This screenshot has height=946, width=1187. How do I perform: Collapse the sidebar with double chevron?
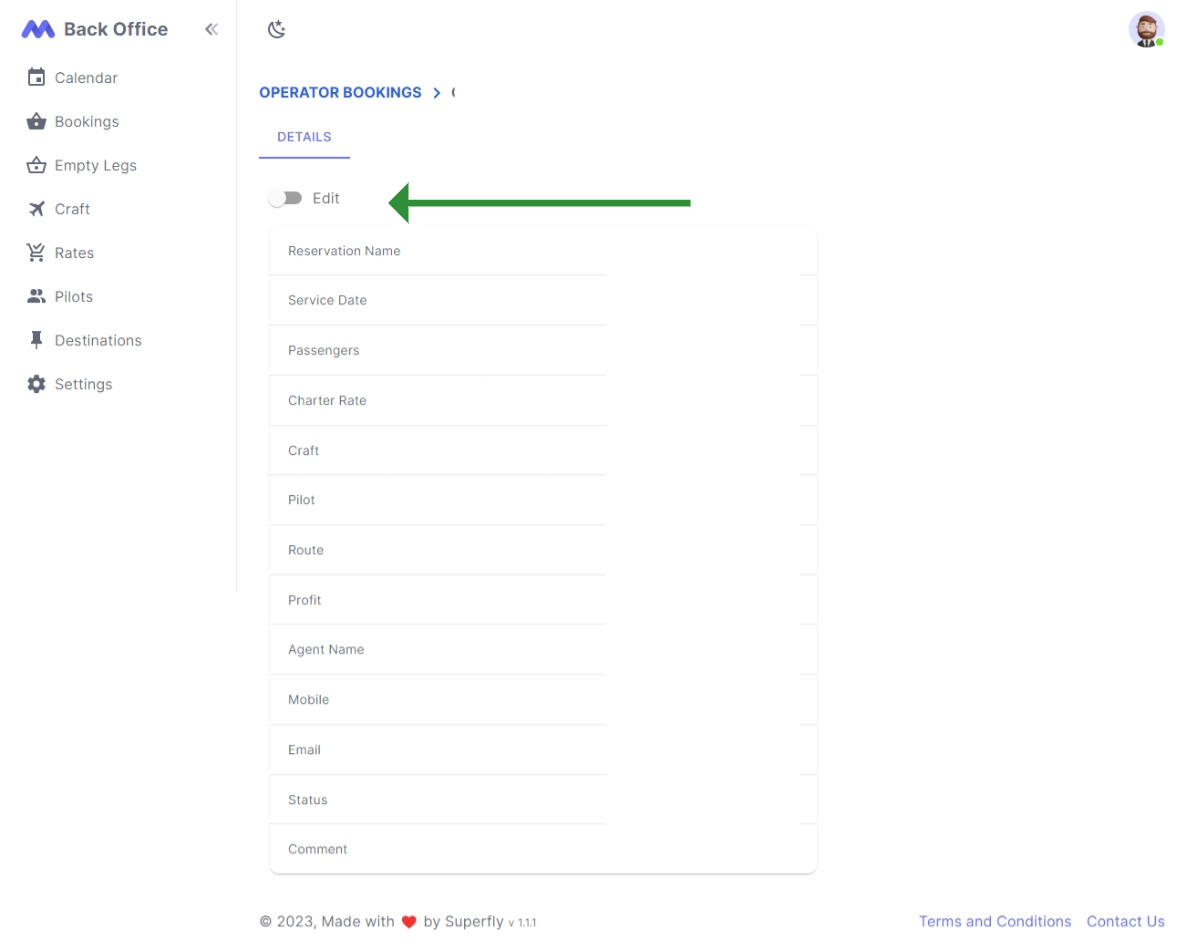(x=211, y=30)
